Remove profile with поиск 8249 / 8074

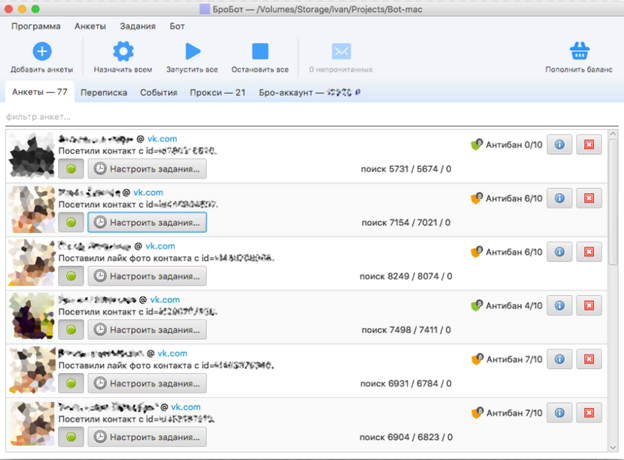click(x=589, y=252)
